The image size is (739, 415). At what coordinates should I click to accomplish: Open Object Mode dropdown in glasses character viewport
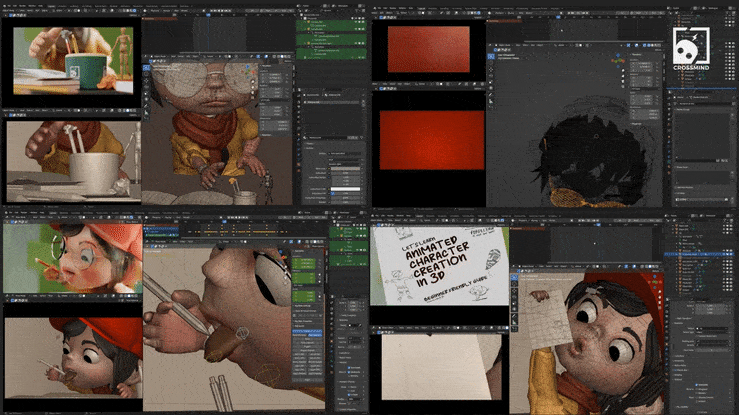pyautogui.click(x=161, y=56)
